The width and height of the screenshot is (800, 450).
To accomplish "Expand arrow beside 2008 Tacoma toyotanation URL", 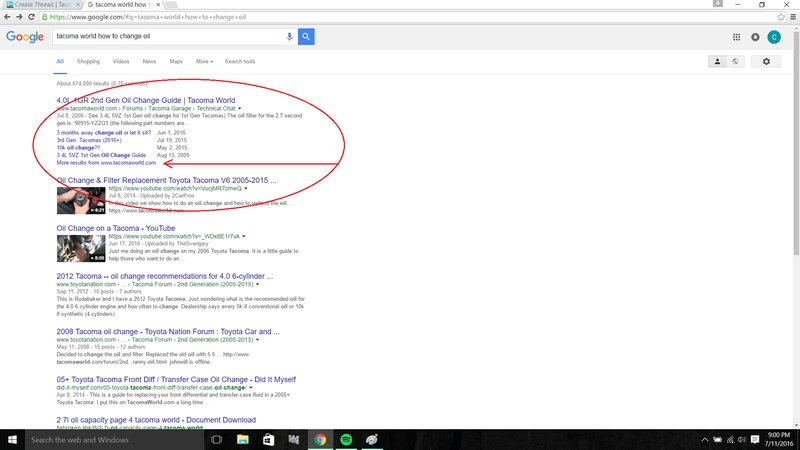I will [x=257, y=340].
